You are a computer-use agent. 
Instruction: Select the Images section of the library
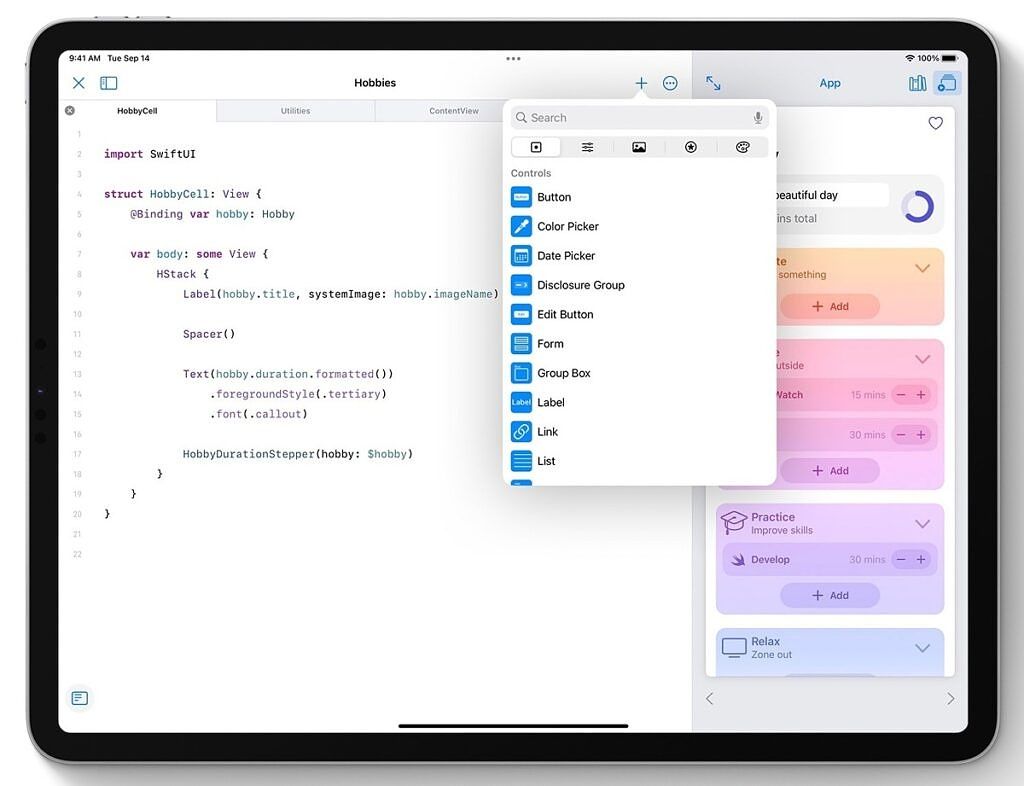639,147
